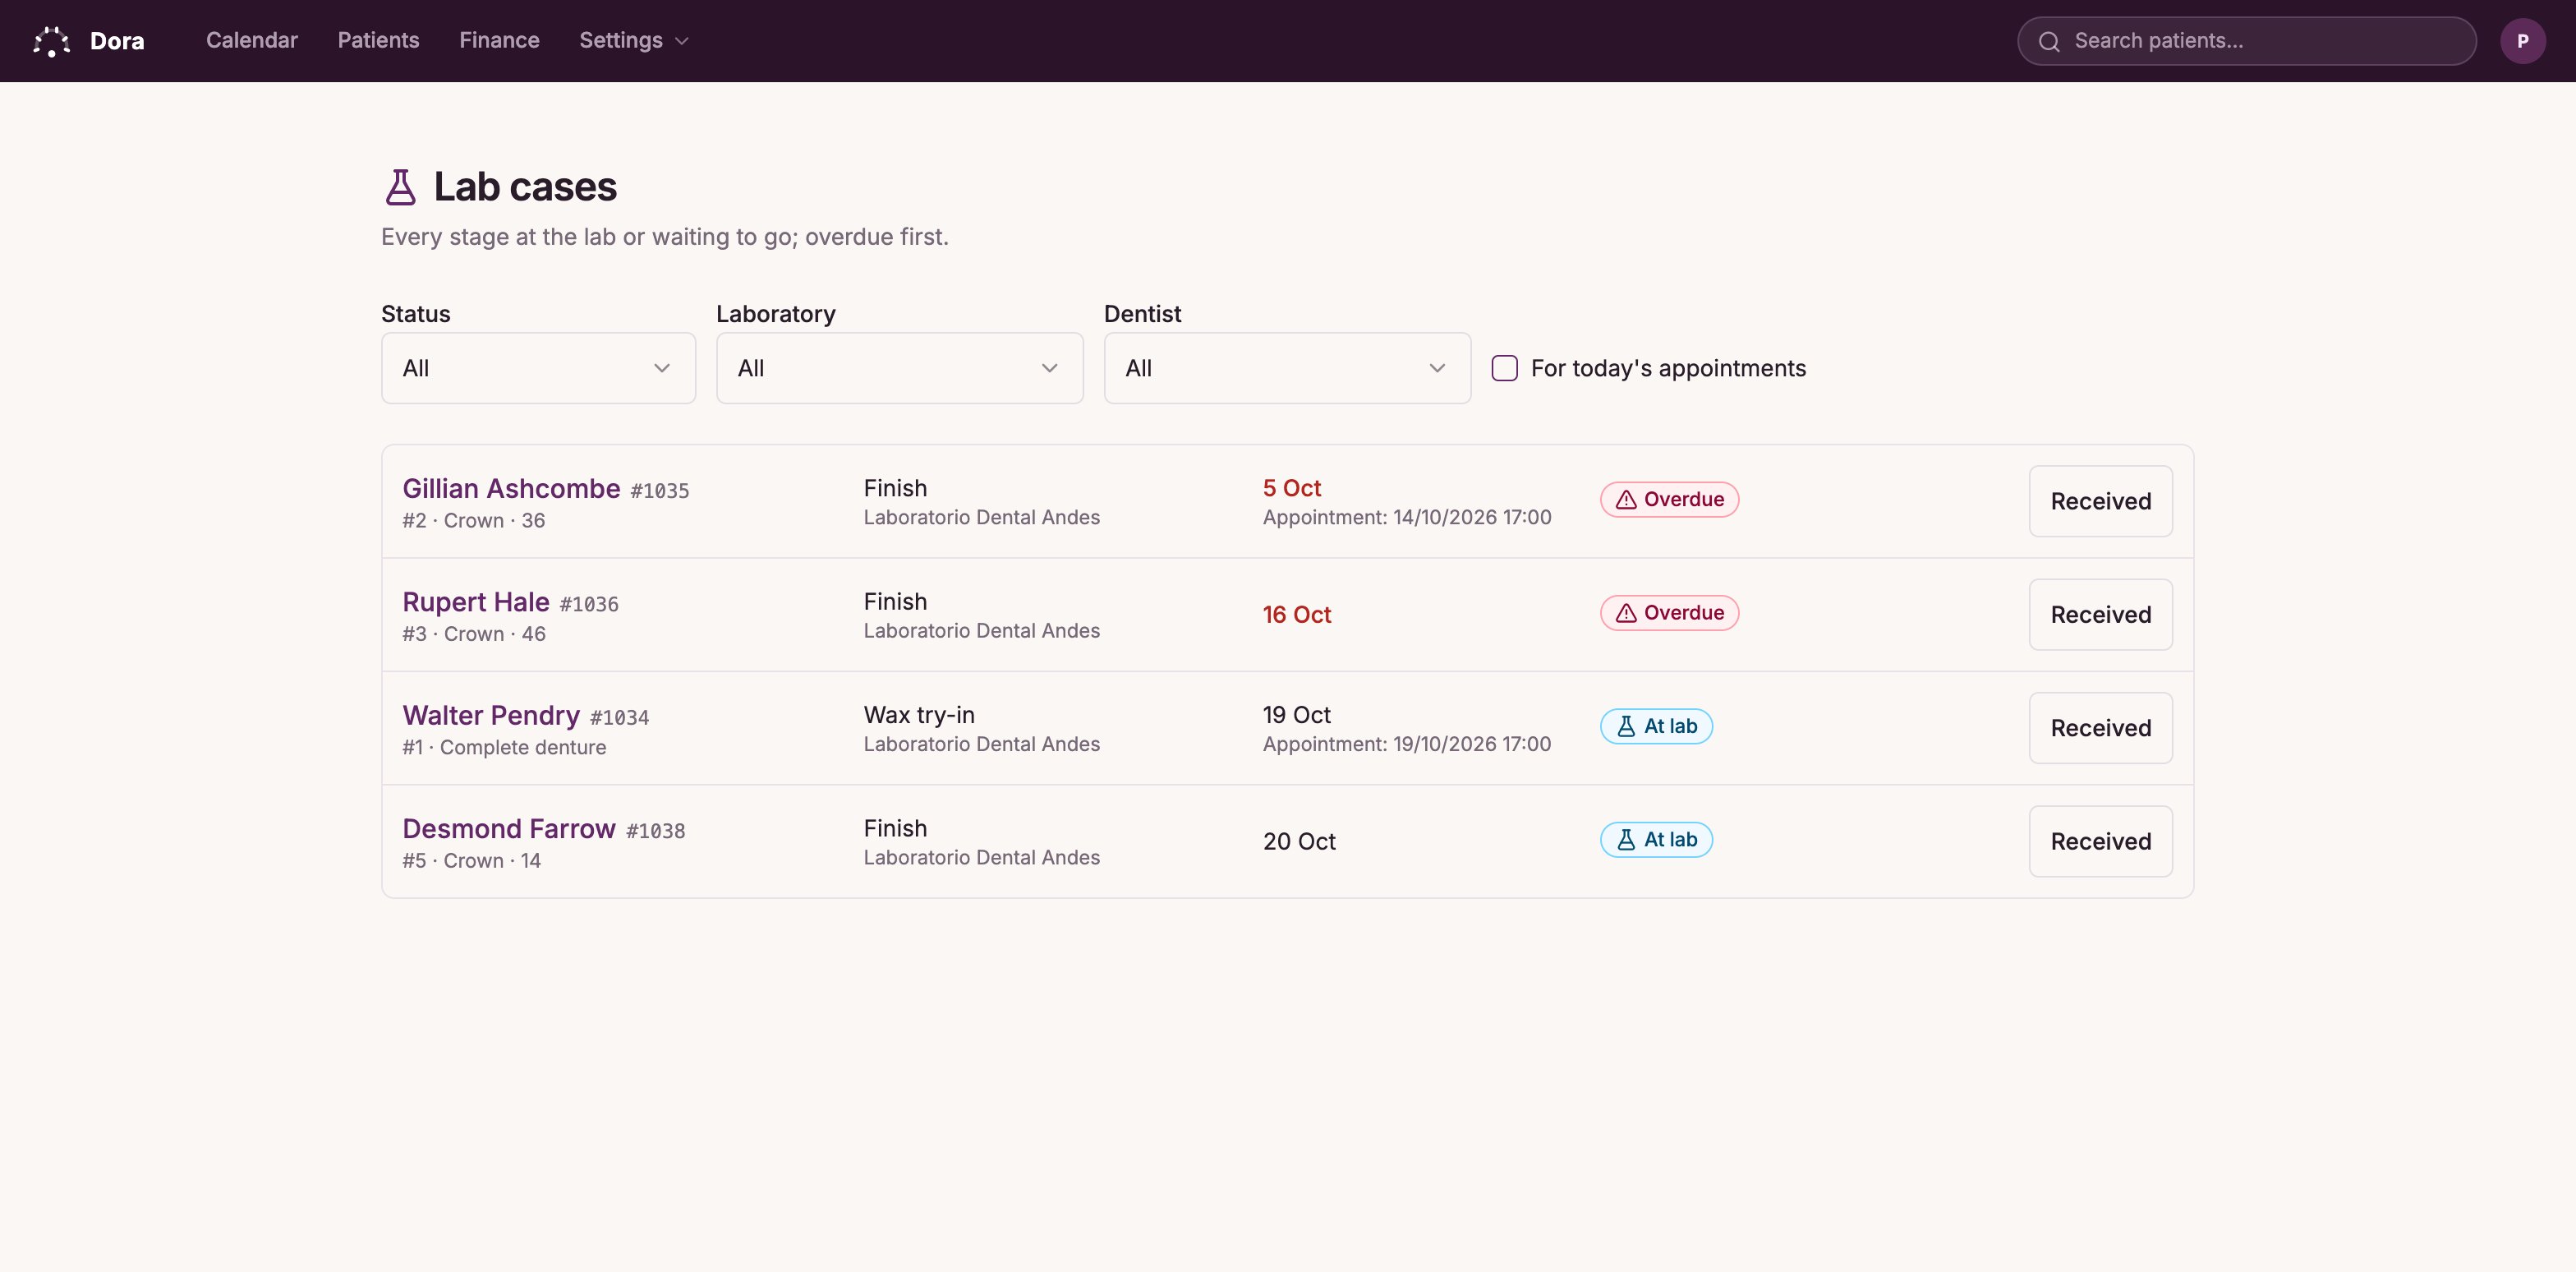Open Rupert Hale's patient record

(x=476, y=602)
